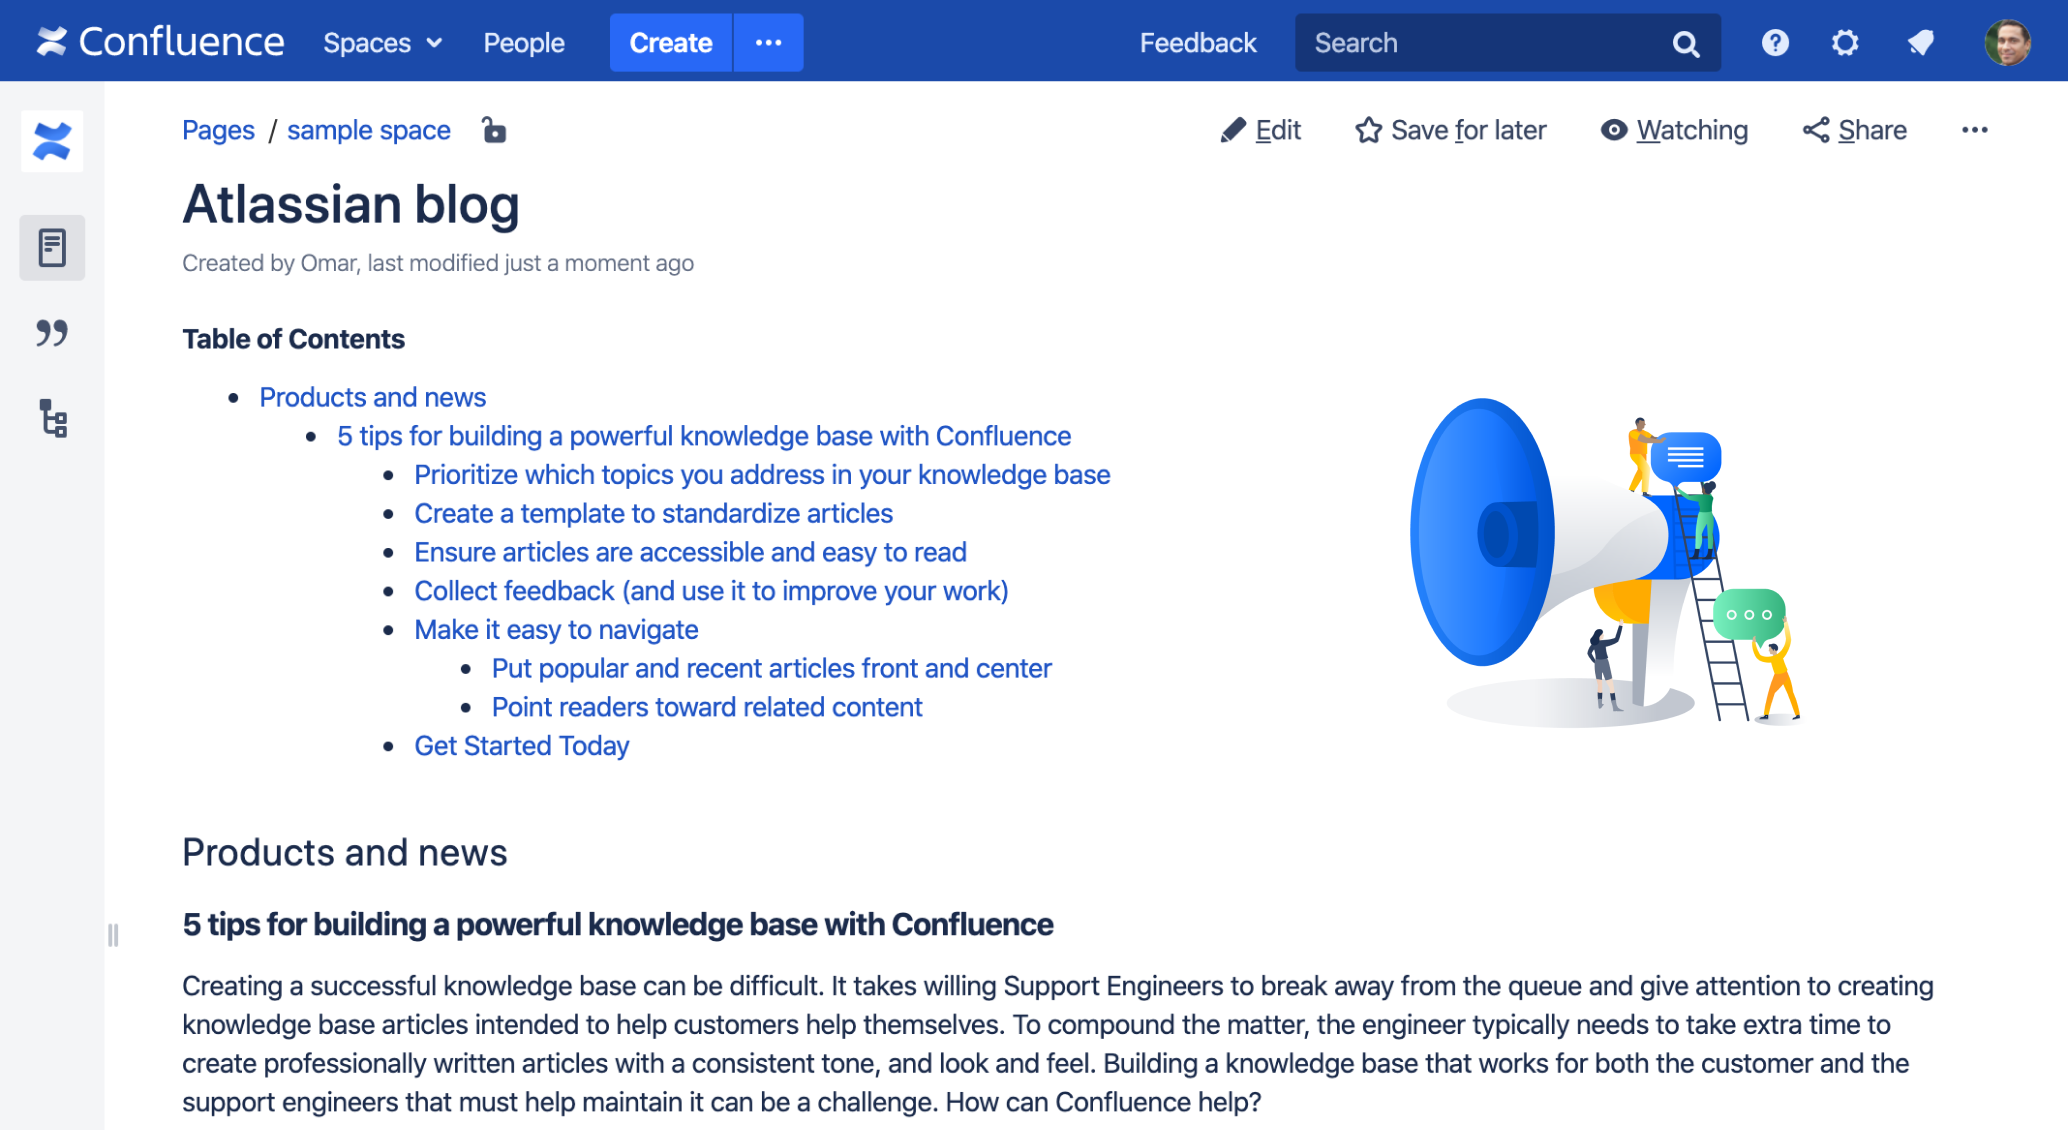Click the pages/notes sidebar icon
Image resolution: width=2068 pixels, height=1130 pixels.
[53, 244]
